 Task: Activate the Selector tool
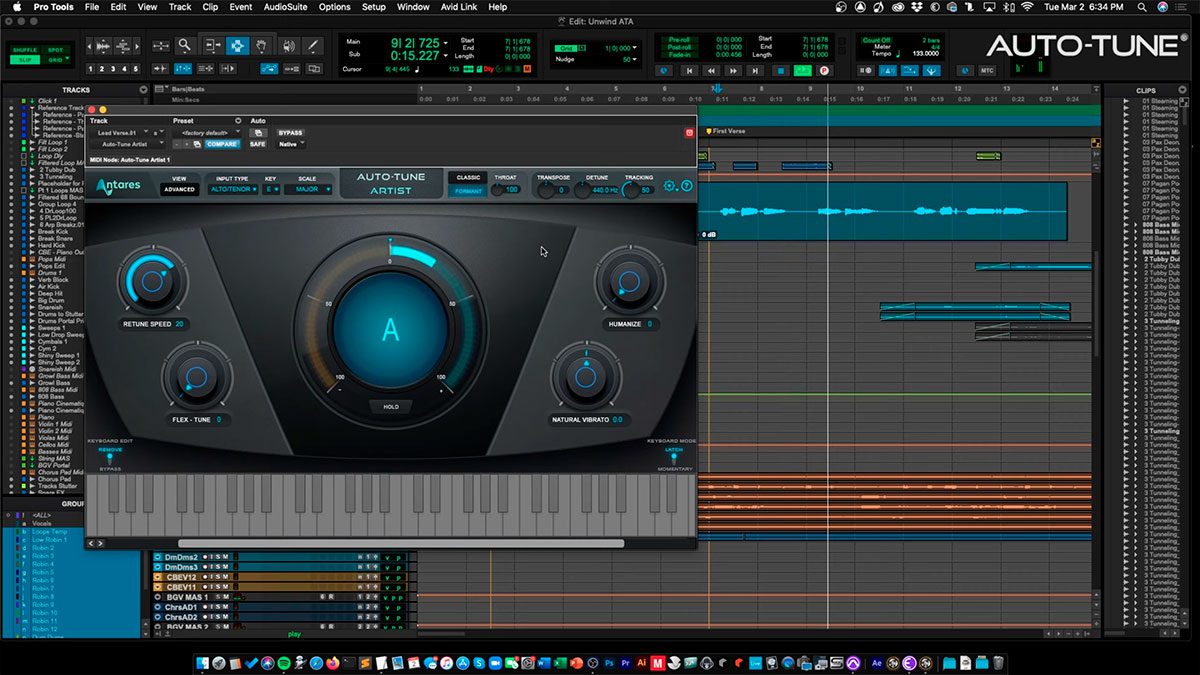pos(237,45)
